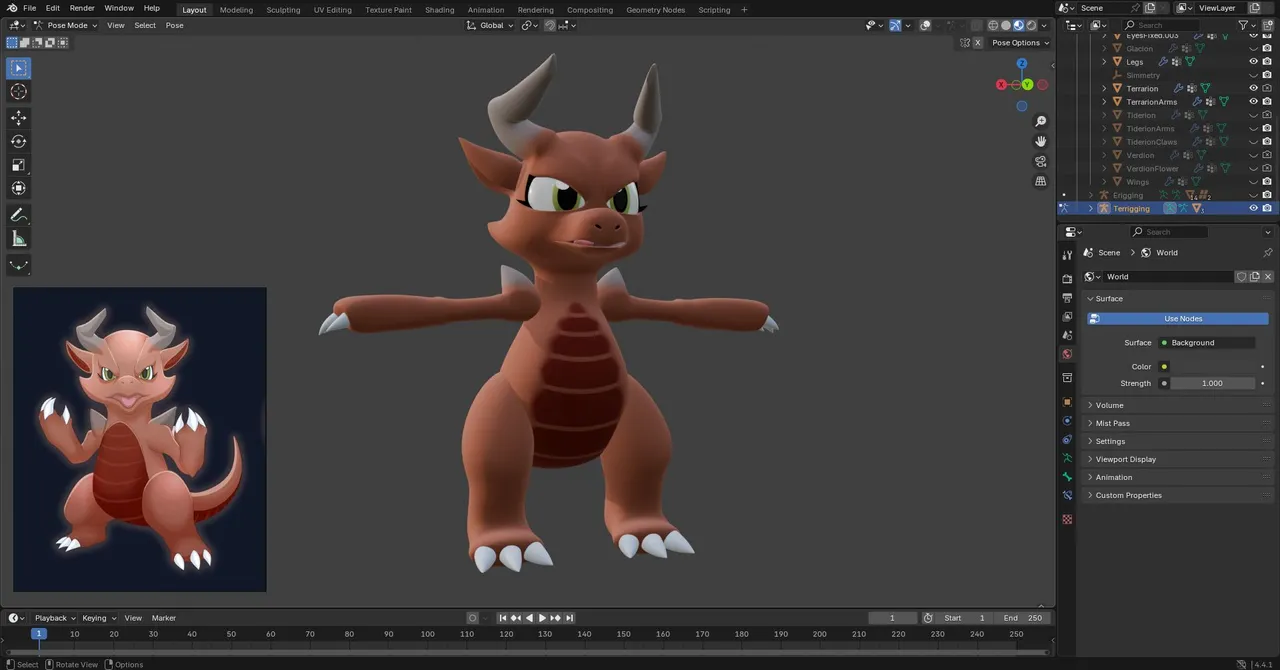
Task: Pin the World properties context
Action: (1267, 253)
